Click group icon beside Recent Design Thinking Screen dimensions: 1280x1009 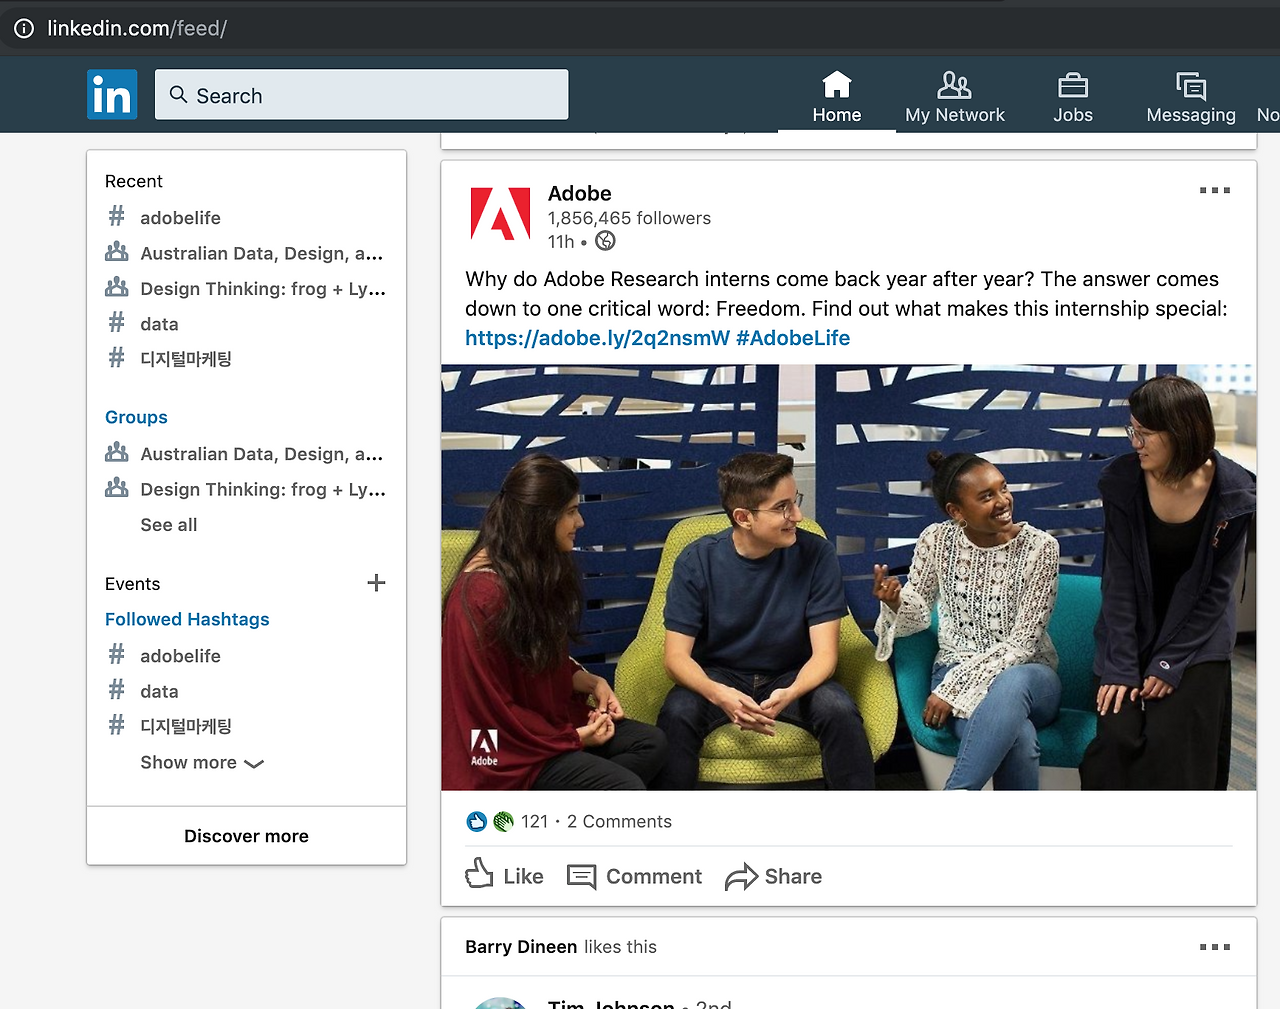tap(117, 288)
